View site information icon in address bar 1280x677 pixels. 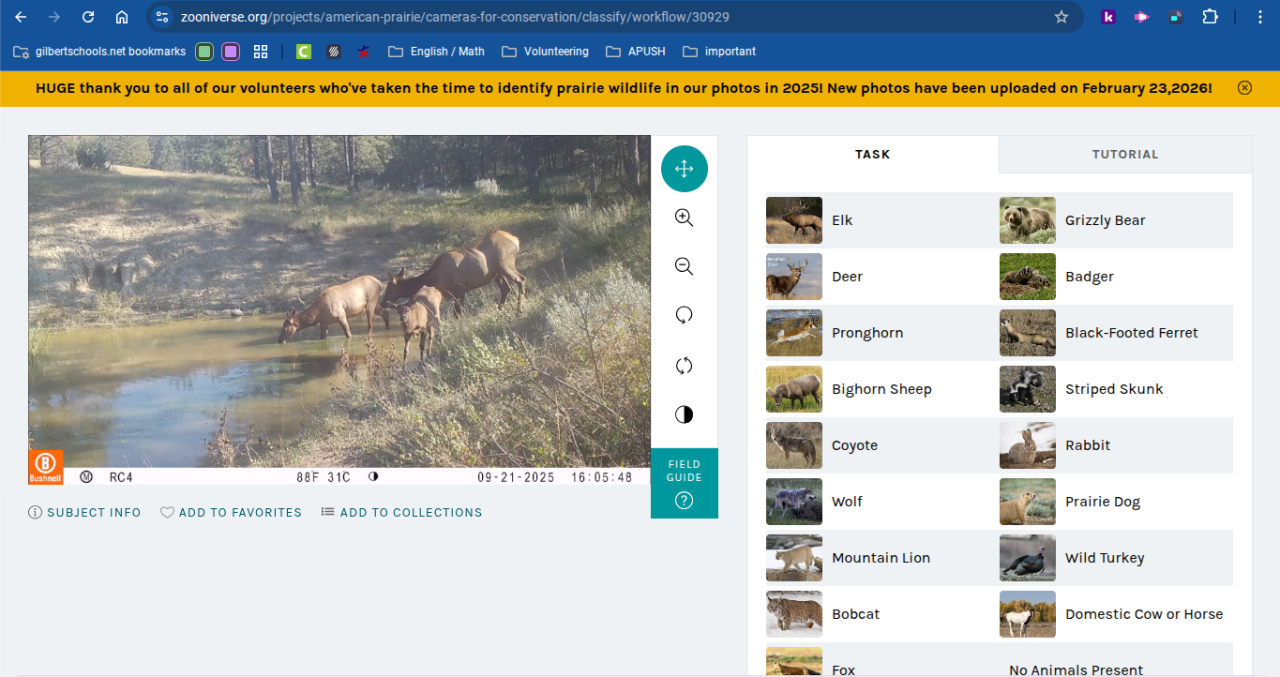tap(162, 17)
